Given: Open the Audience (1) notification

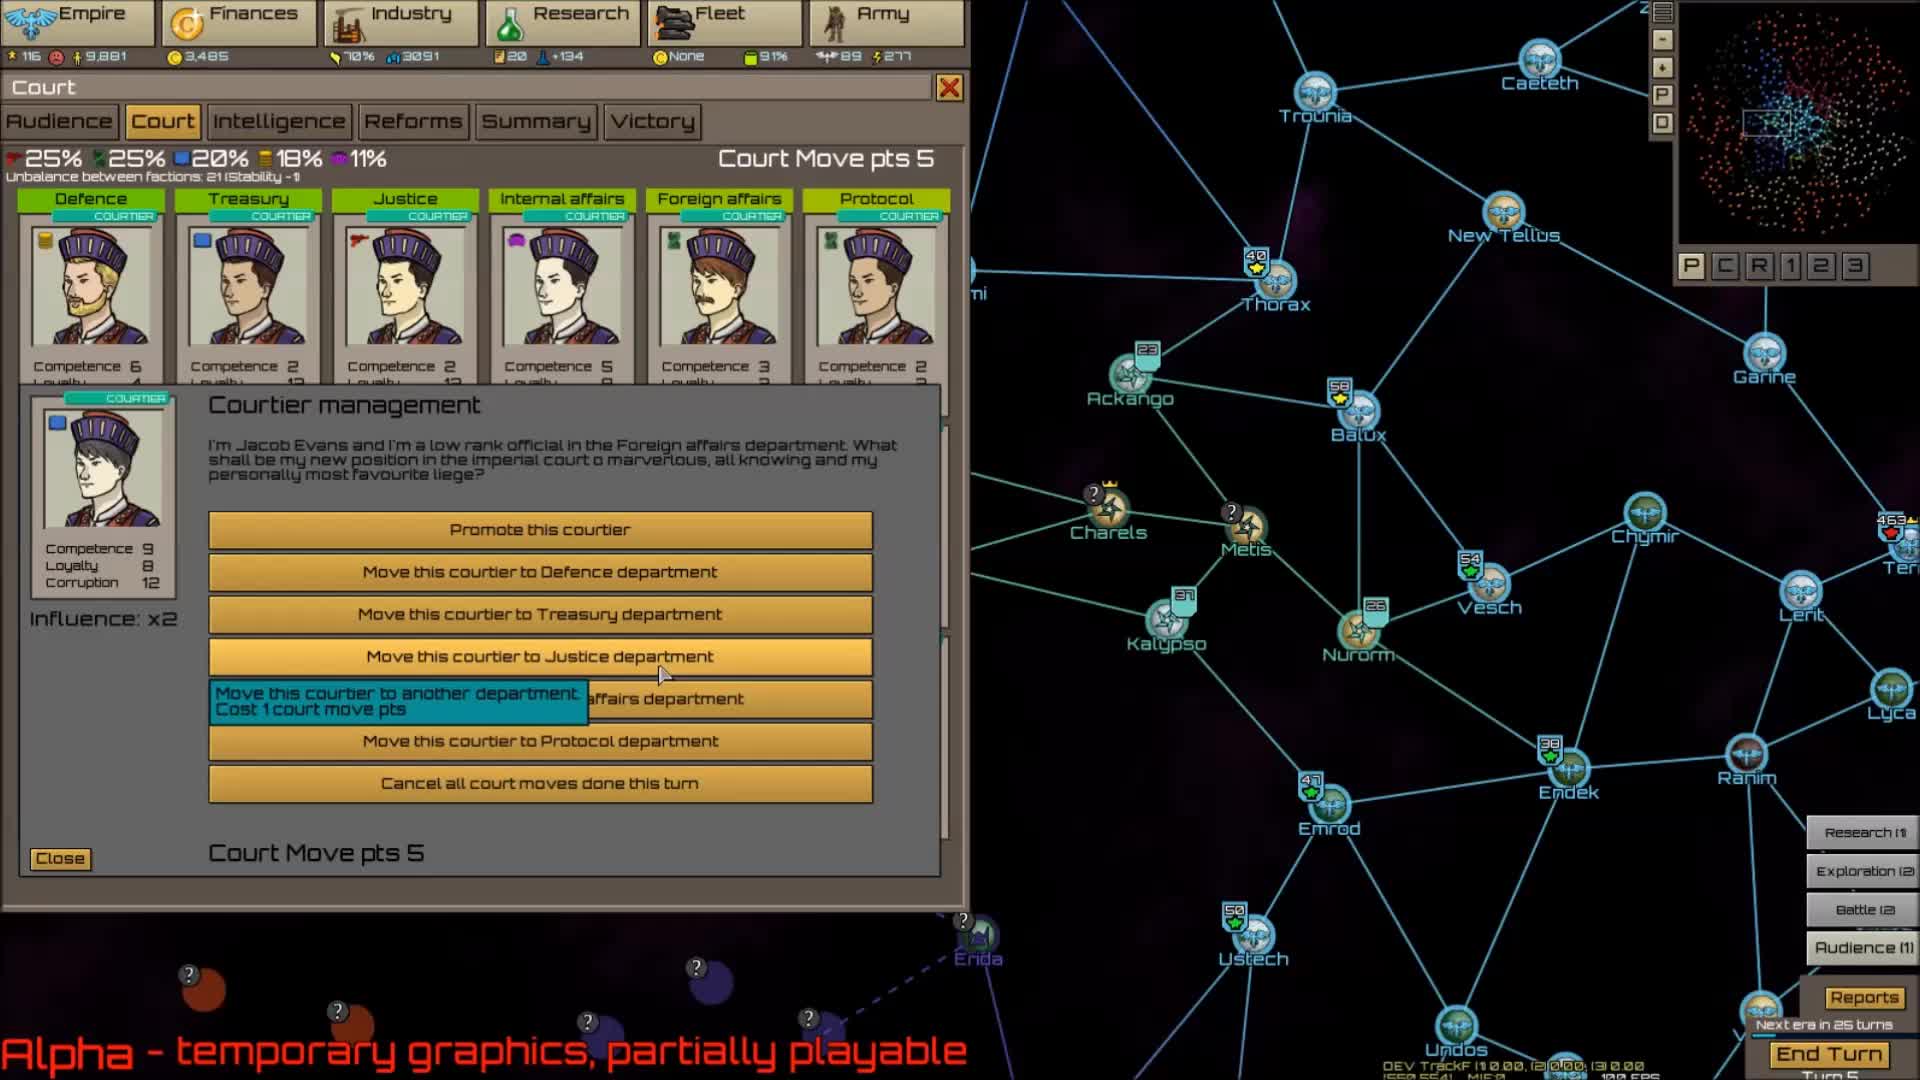Looking at the screenshot, I should click(x=1864, y=948).
